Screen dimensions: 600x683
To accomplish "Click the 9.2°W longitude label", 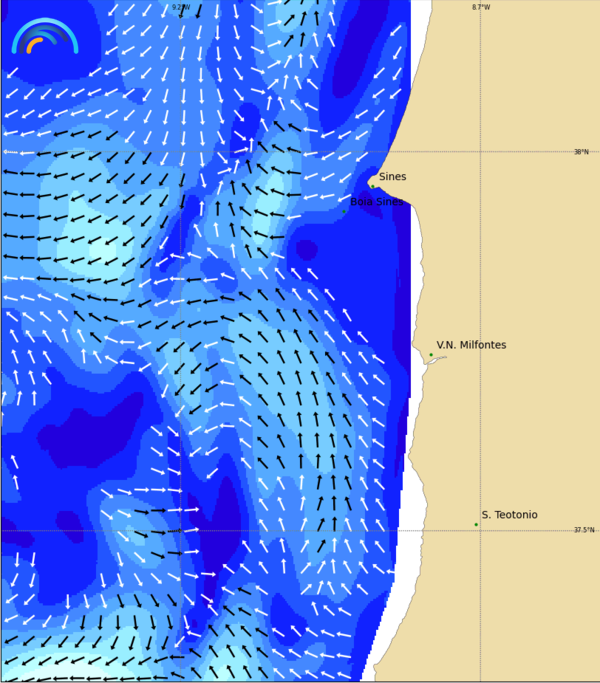I will [x=180, y=7].
